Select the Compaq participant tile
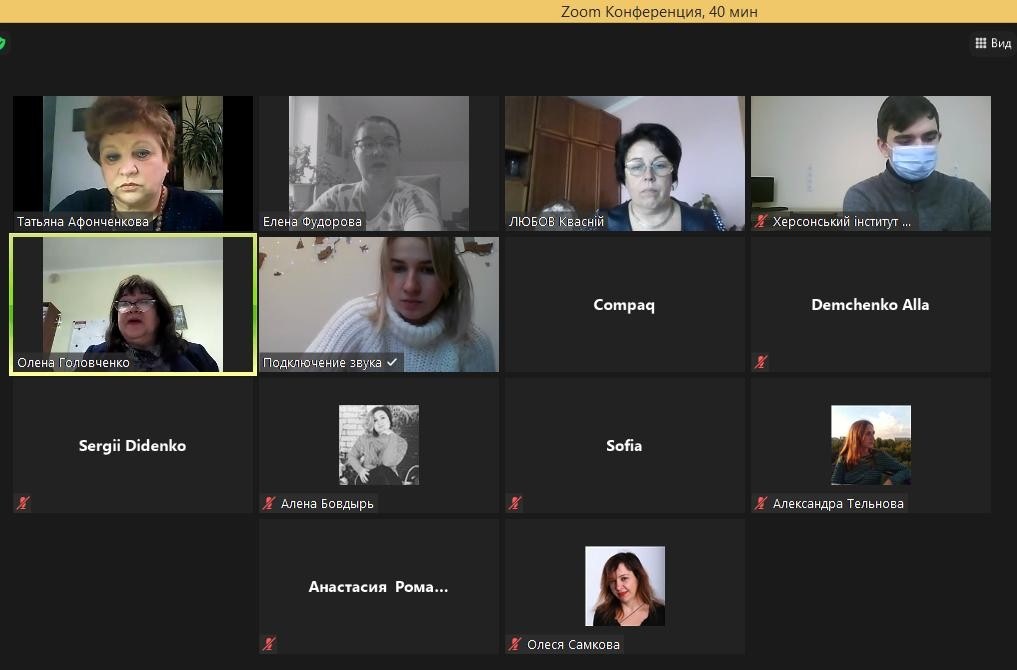The width and height of the screenshot is (1017, 670). (x=625, y=304)
